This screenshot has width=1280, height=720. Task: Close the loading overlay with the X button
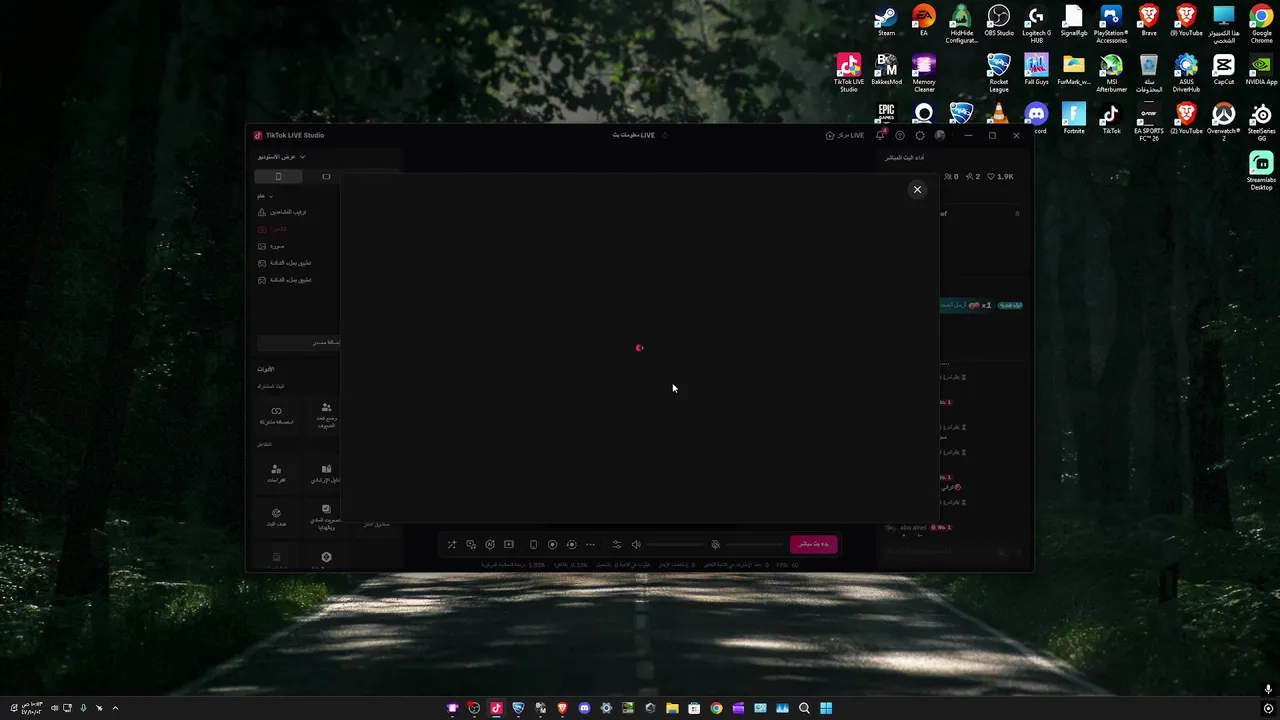917,189
